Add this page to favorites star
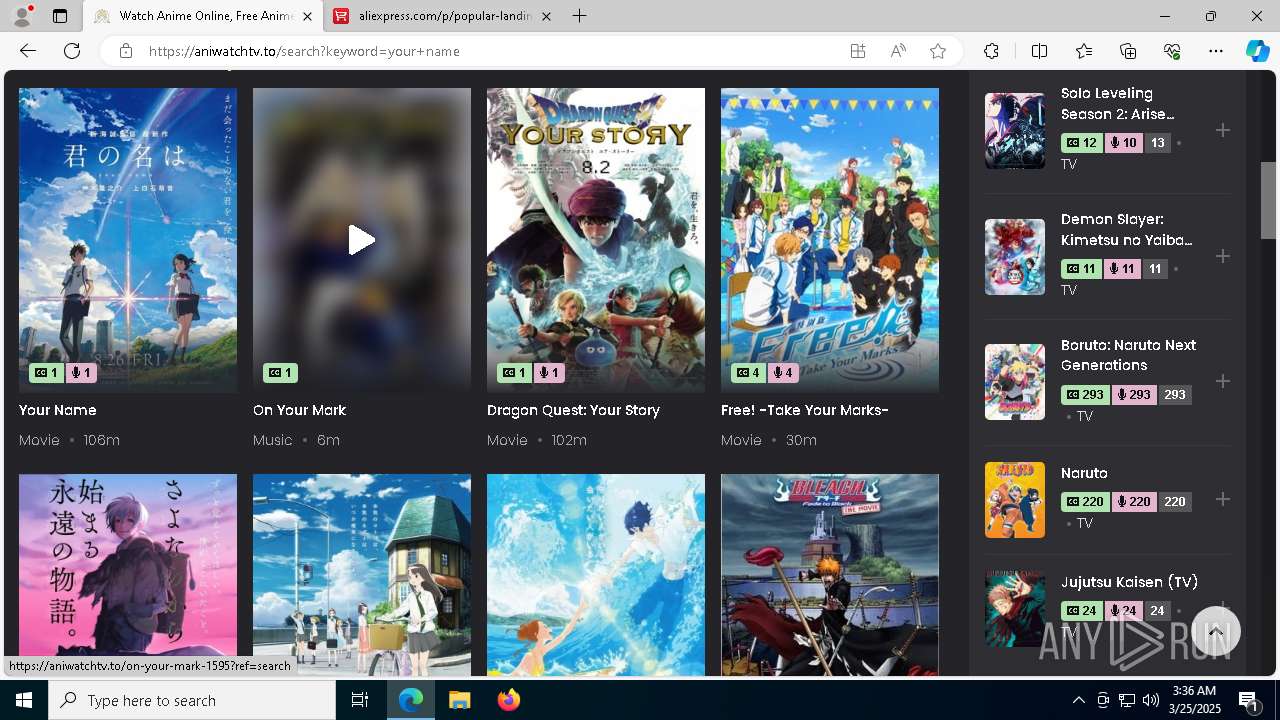Screen dimensions: 1280x720 click(938, 51)
